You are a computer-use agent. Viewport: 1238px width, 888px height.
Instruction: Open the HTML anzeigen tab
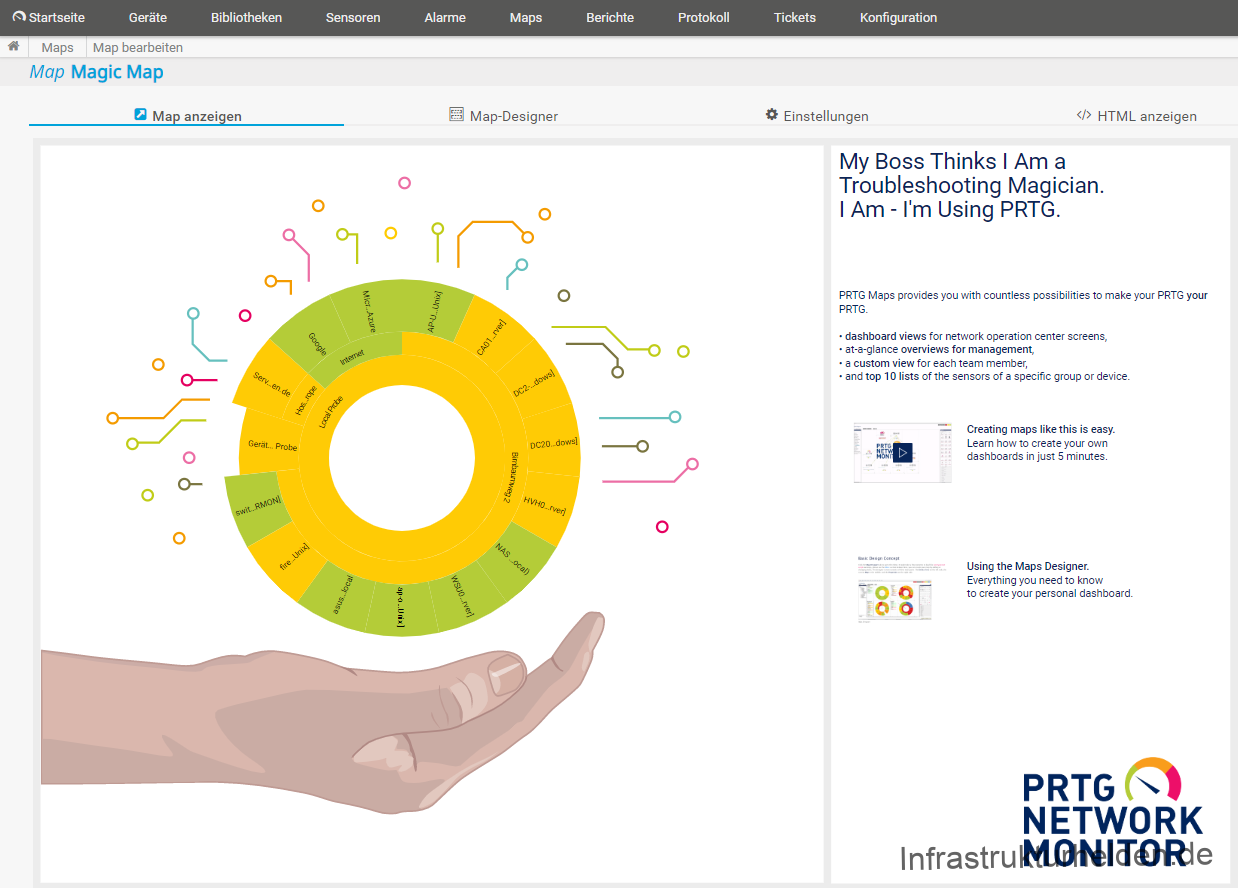[1136, 116]
